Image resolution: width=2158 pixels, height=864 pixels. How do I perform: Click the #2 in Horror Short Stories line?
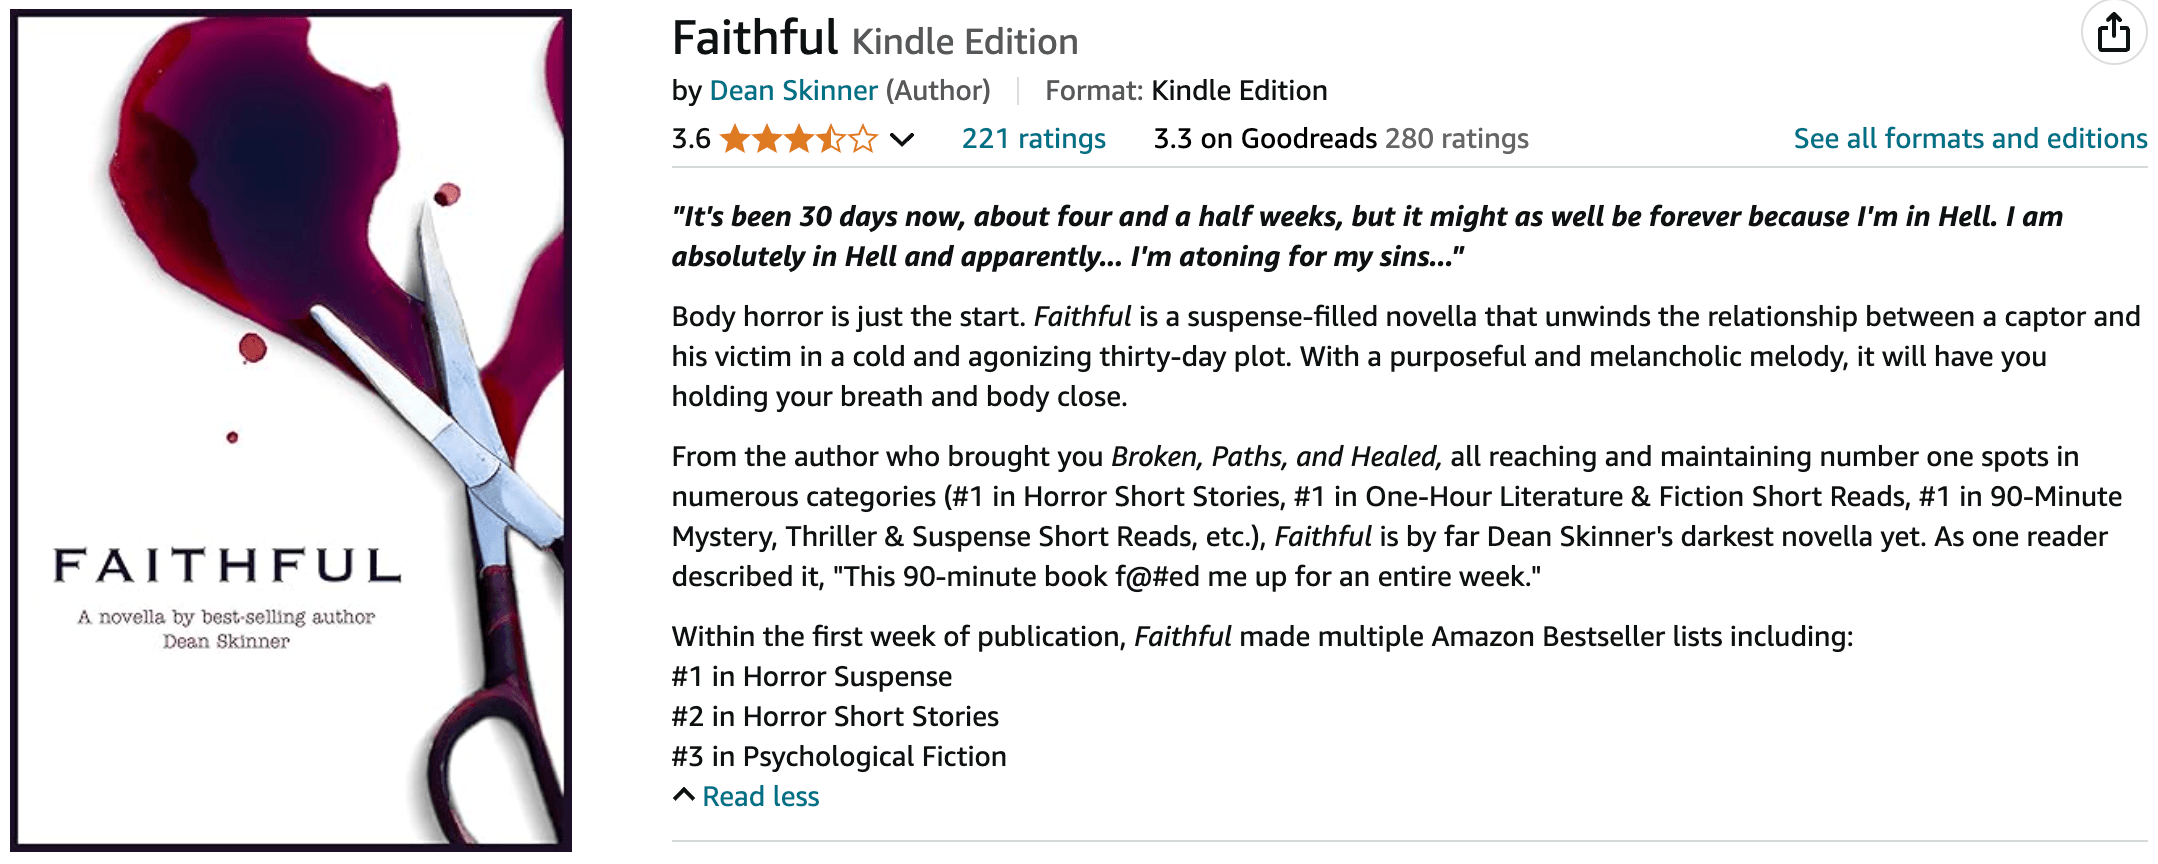[x=835, y=717]
